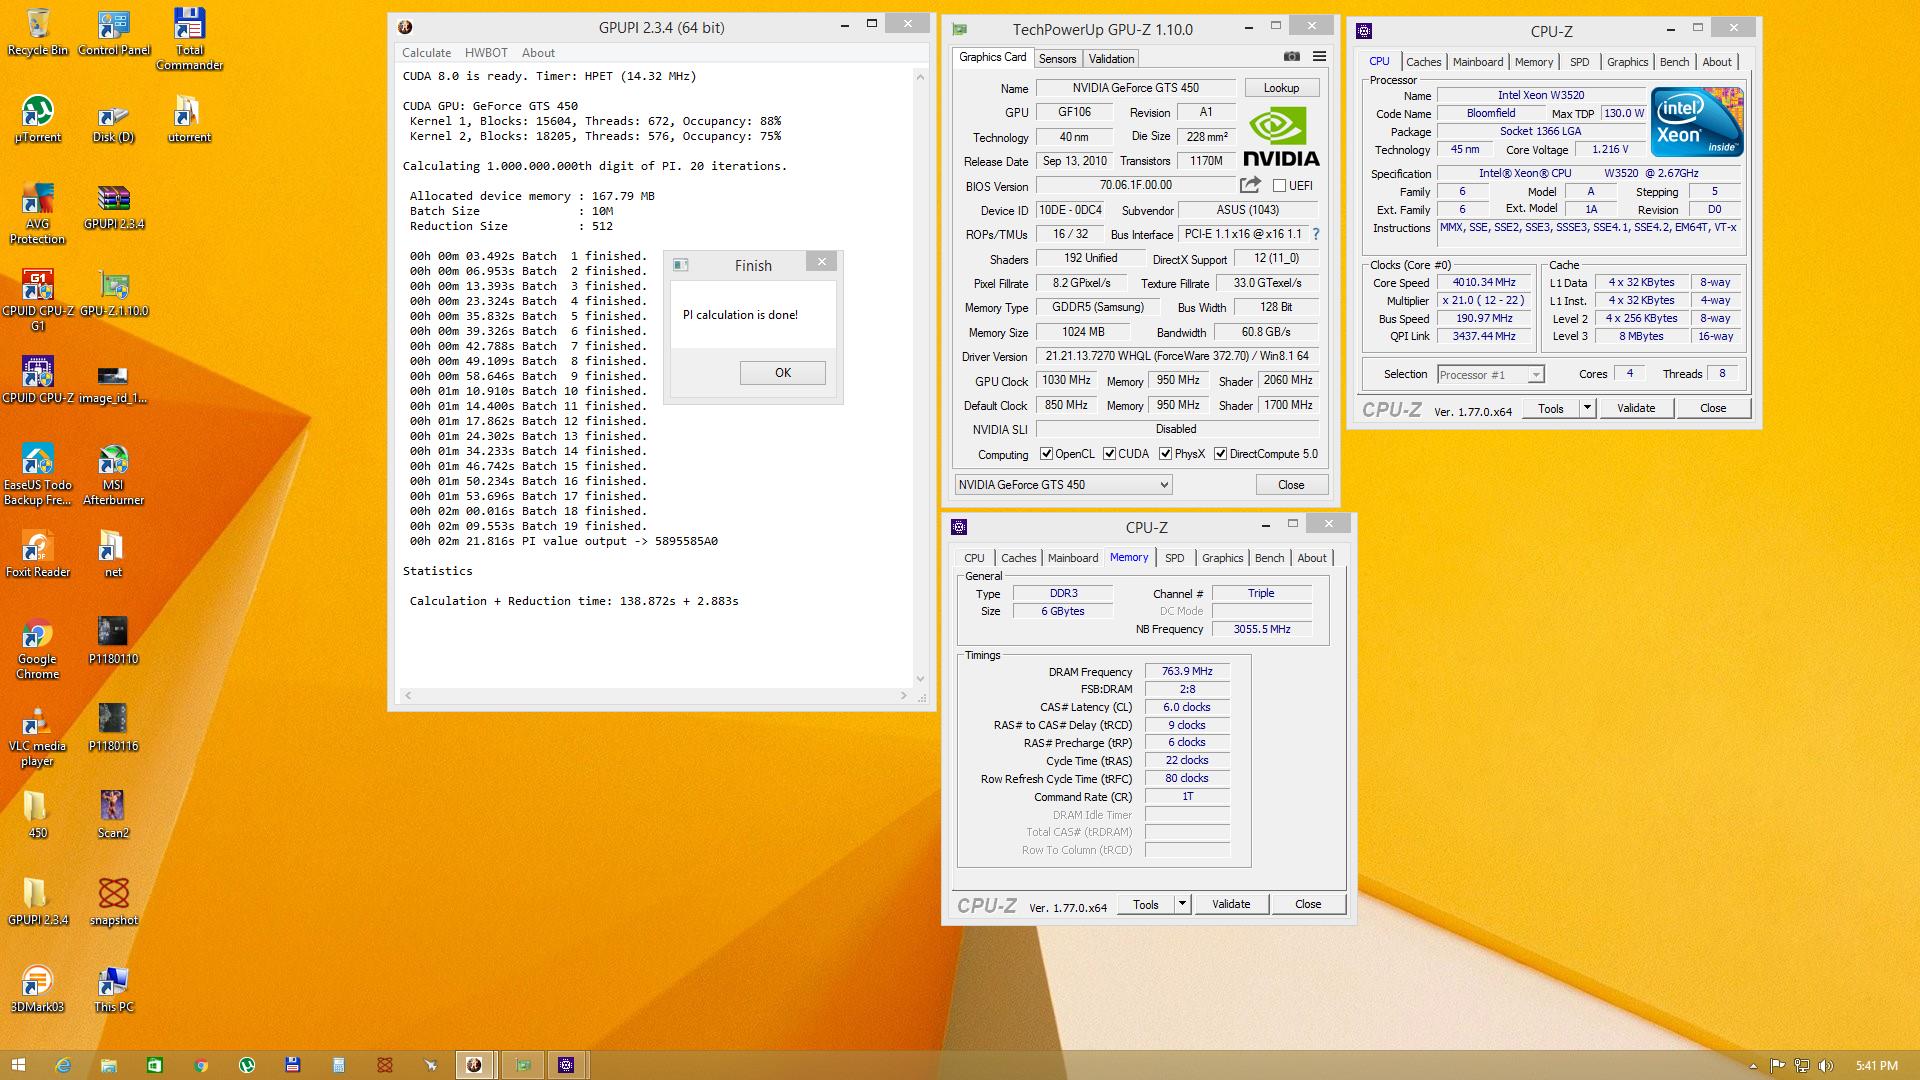The width and height of the screenshot is (1920, 1080).
Task: Select the GPU-Z.1.10.0 desktop icon
Action: (113, 294)
